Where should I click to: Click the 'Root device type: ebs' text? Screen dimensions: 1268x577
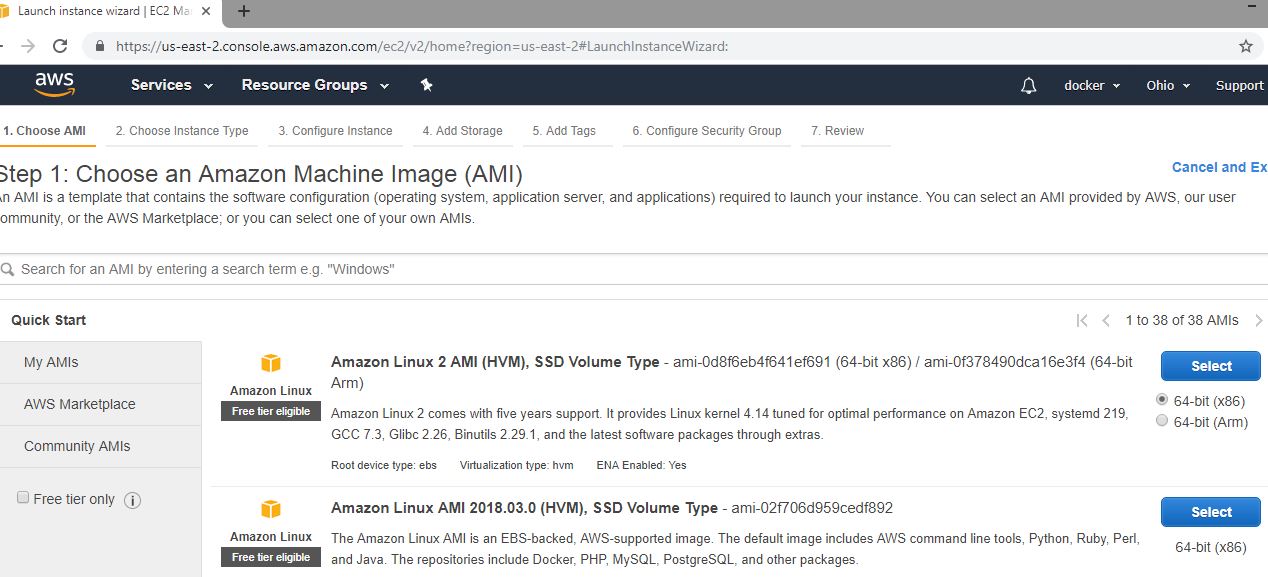[x=384, y=465]
